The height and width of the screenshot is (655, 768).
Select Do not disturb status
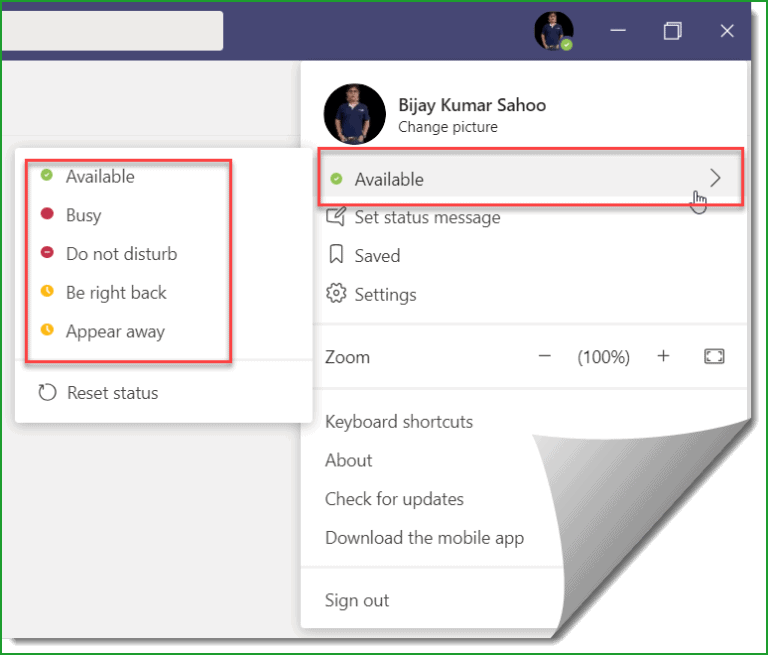(x=121, y=254)
